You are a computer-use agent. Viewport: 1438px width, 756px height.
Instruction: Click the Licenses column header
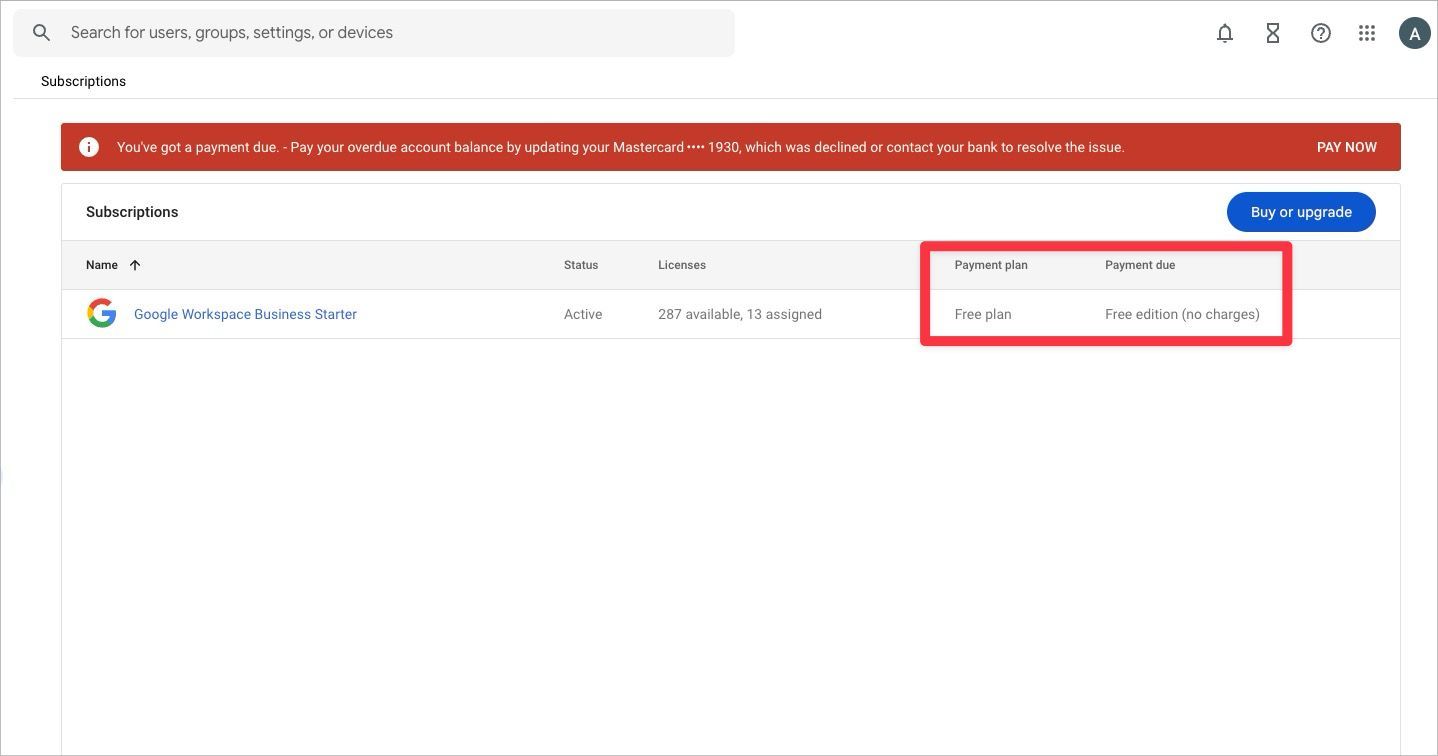pos(682,265)
